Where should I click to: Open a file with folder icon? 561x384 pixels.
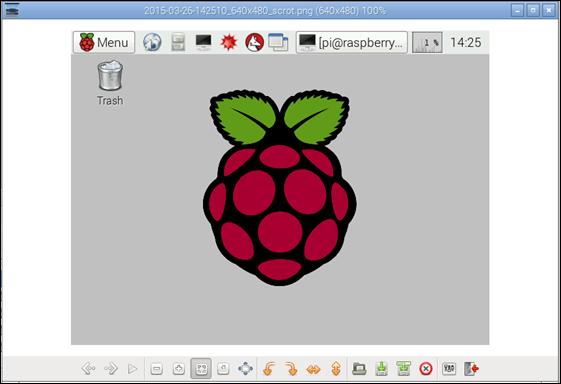pyautogui.click(x=359, y=368)
